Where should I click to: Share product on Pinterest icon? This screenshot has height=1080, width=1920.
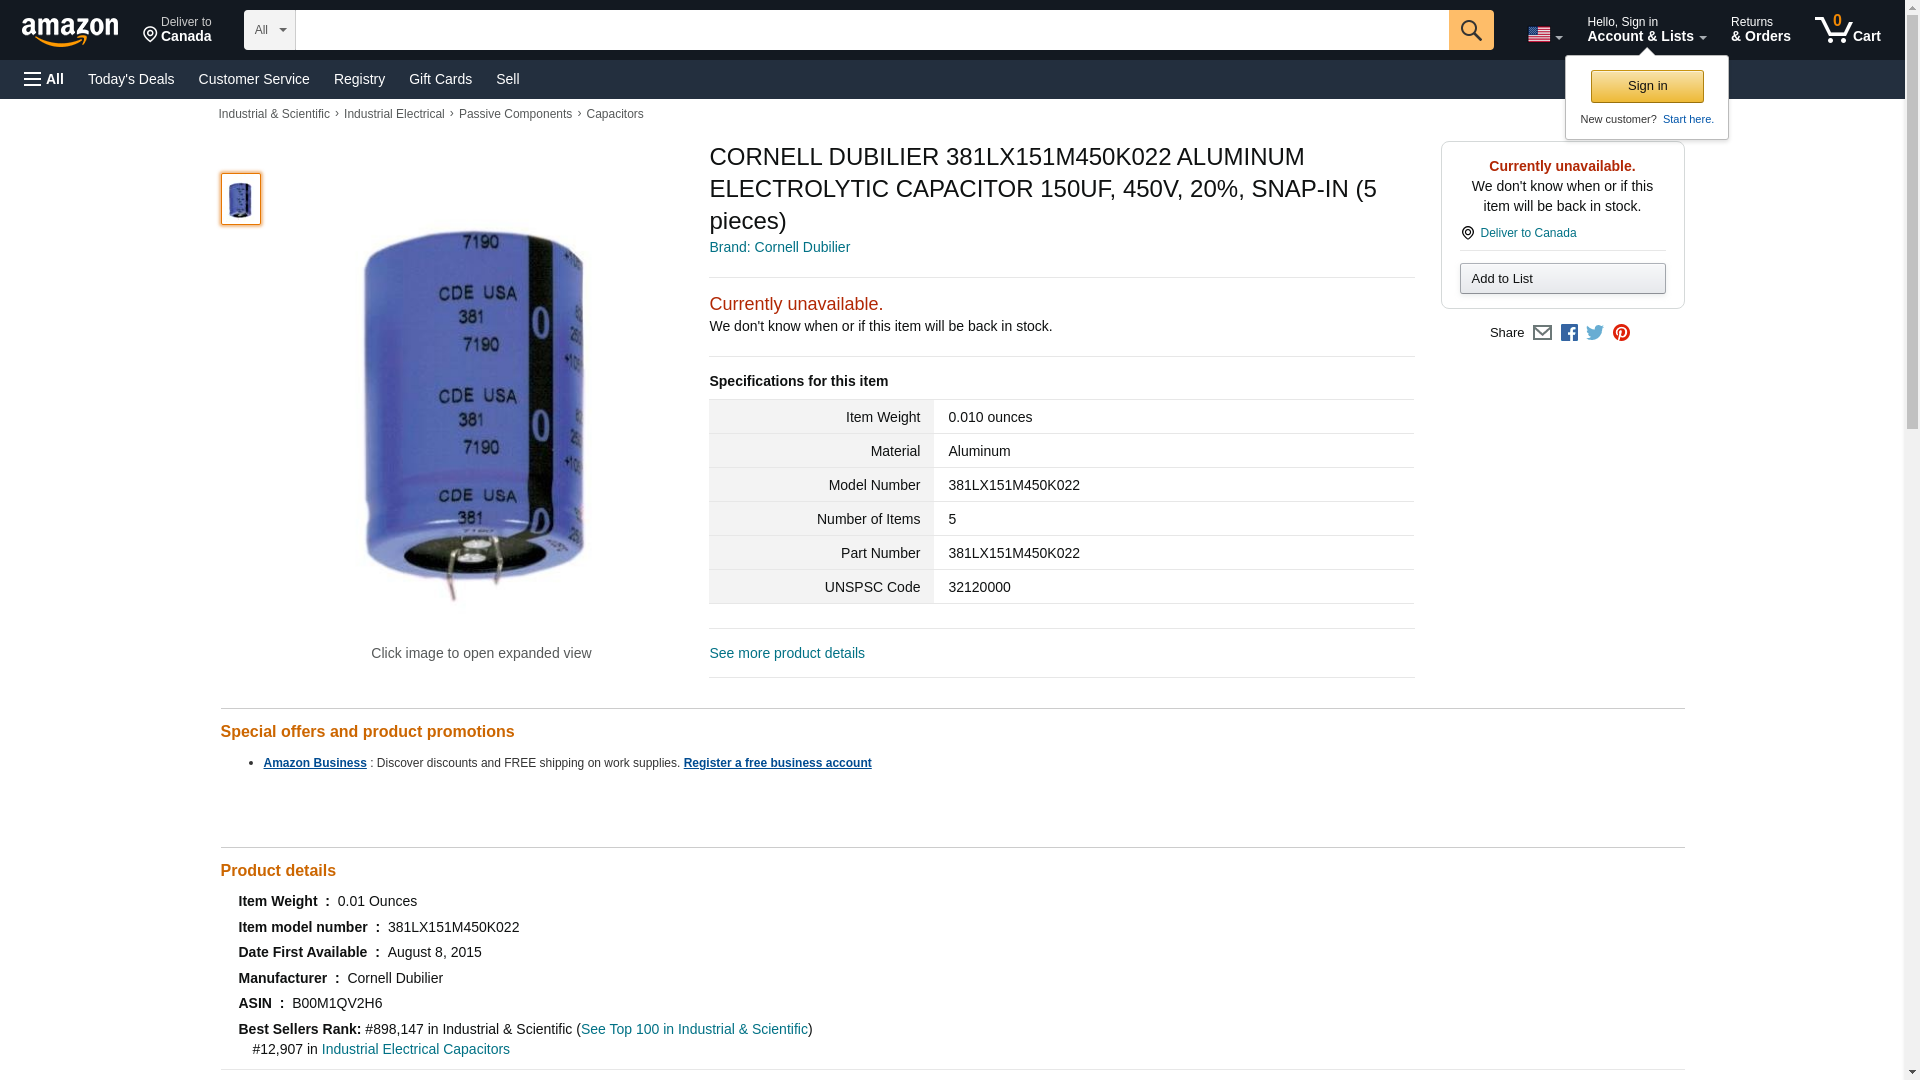click(x=1621, y=333)
